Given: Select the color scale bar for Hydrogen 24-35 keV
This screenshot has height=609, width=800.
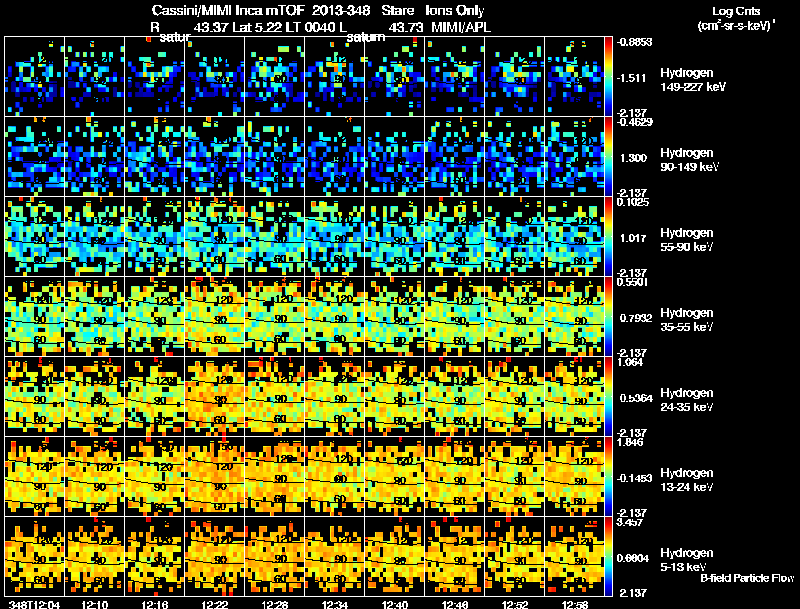Looking at the screenshot, I should [608, 397].
